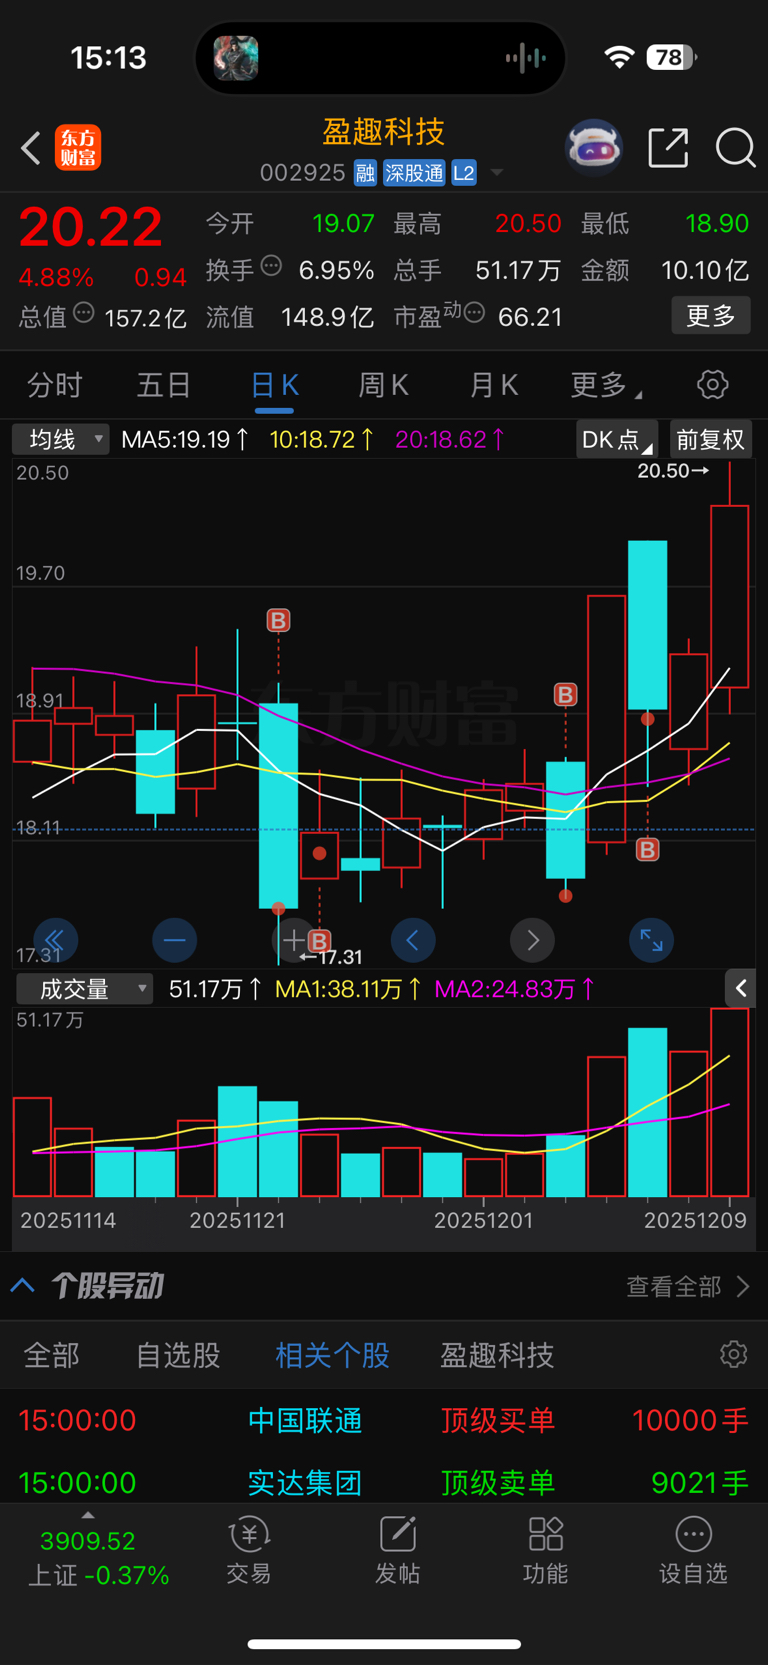Open the 发帖 post button

[397, 1551]
